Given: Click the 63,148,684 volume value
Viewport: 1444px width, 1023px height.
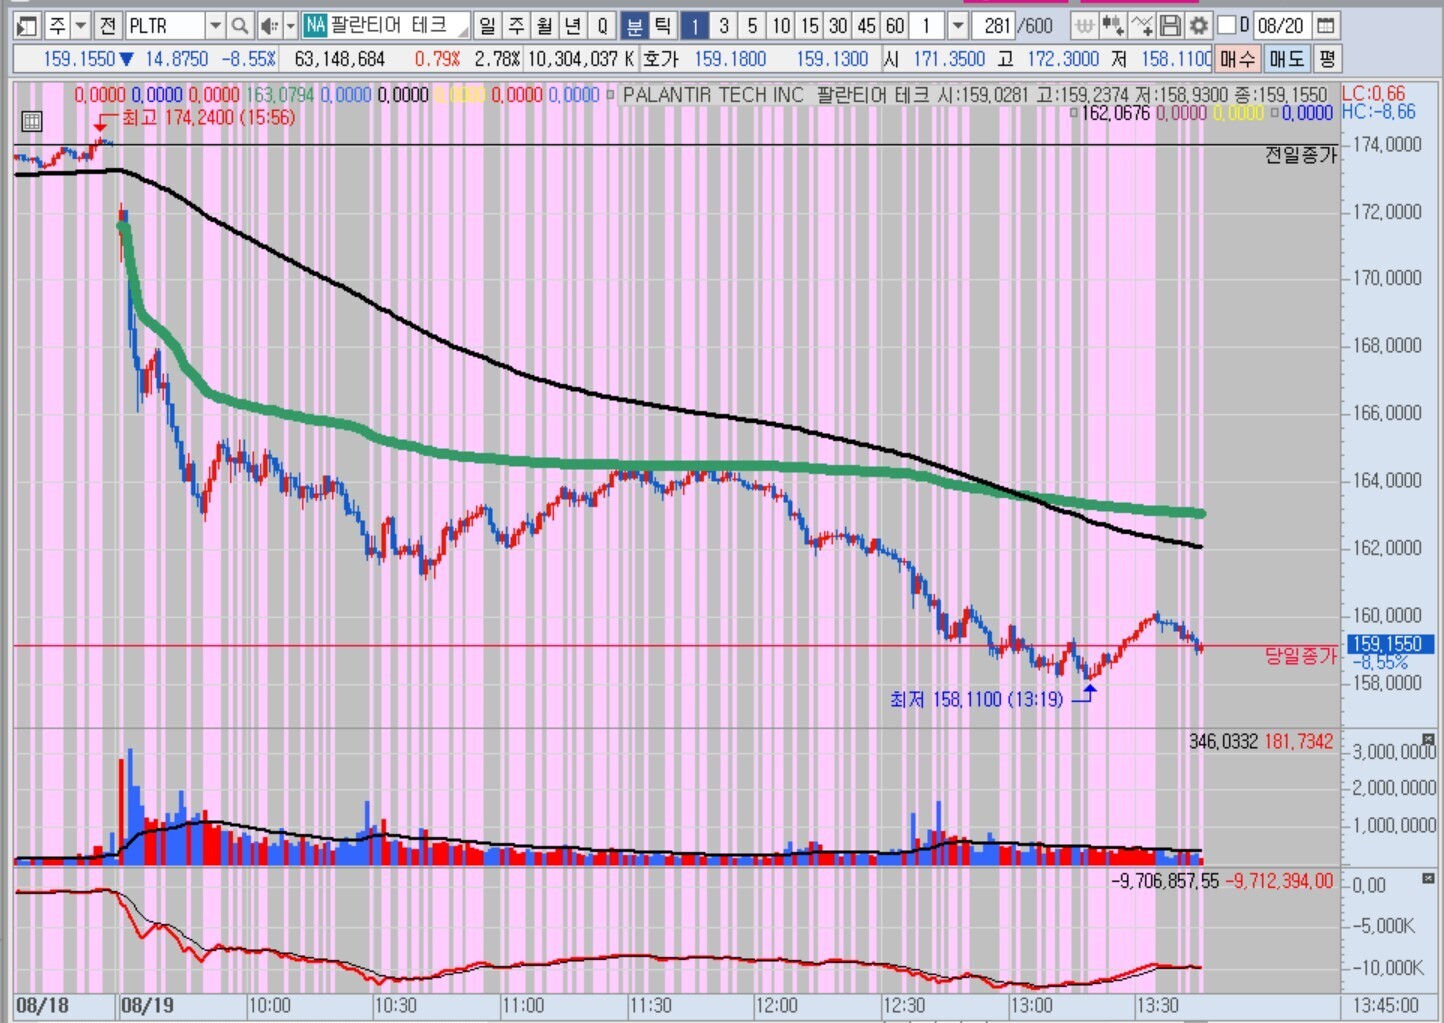Looking at the screenshot, I should click(x=339, y=59).
